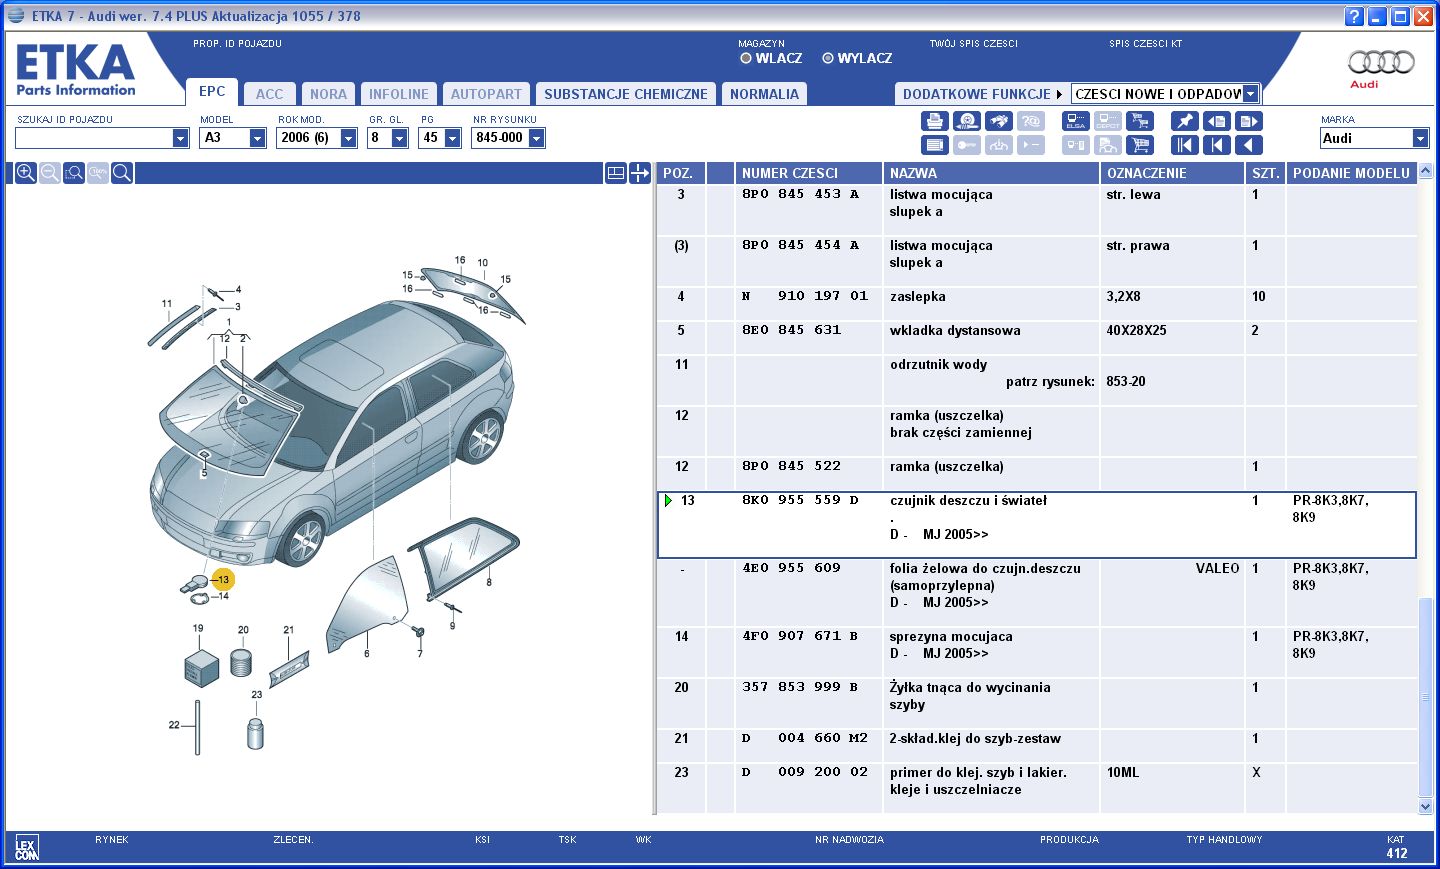
Task: Click the help question mark button
Action: pyautogui.click(x=1354, y=16)
